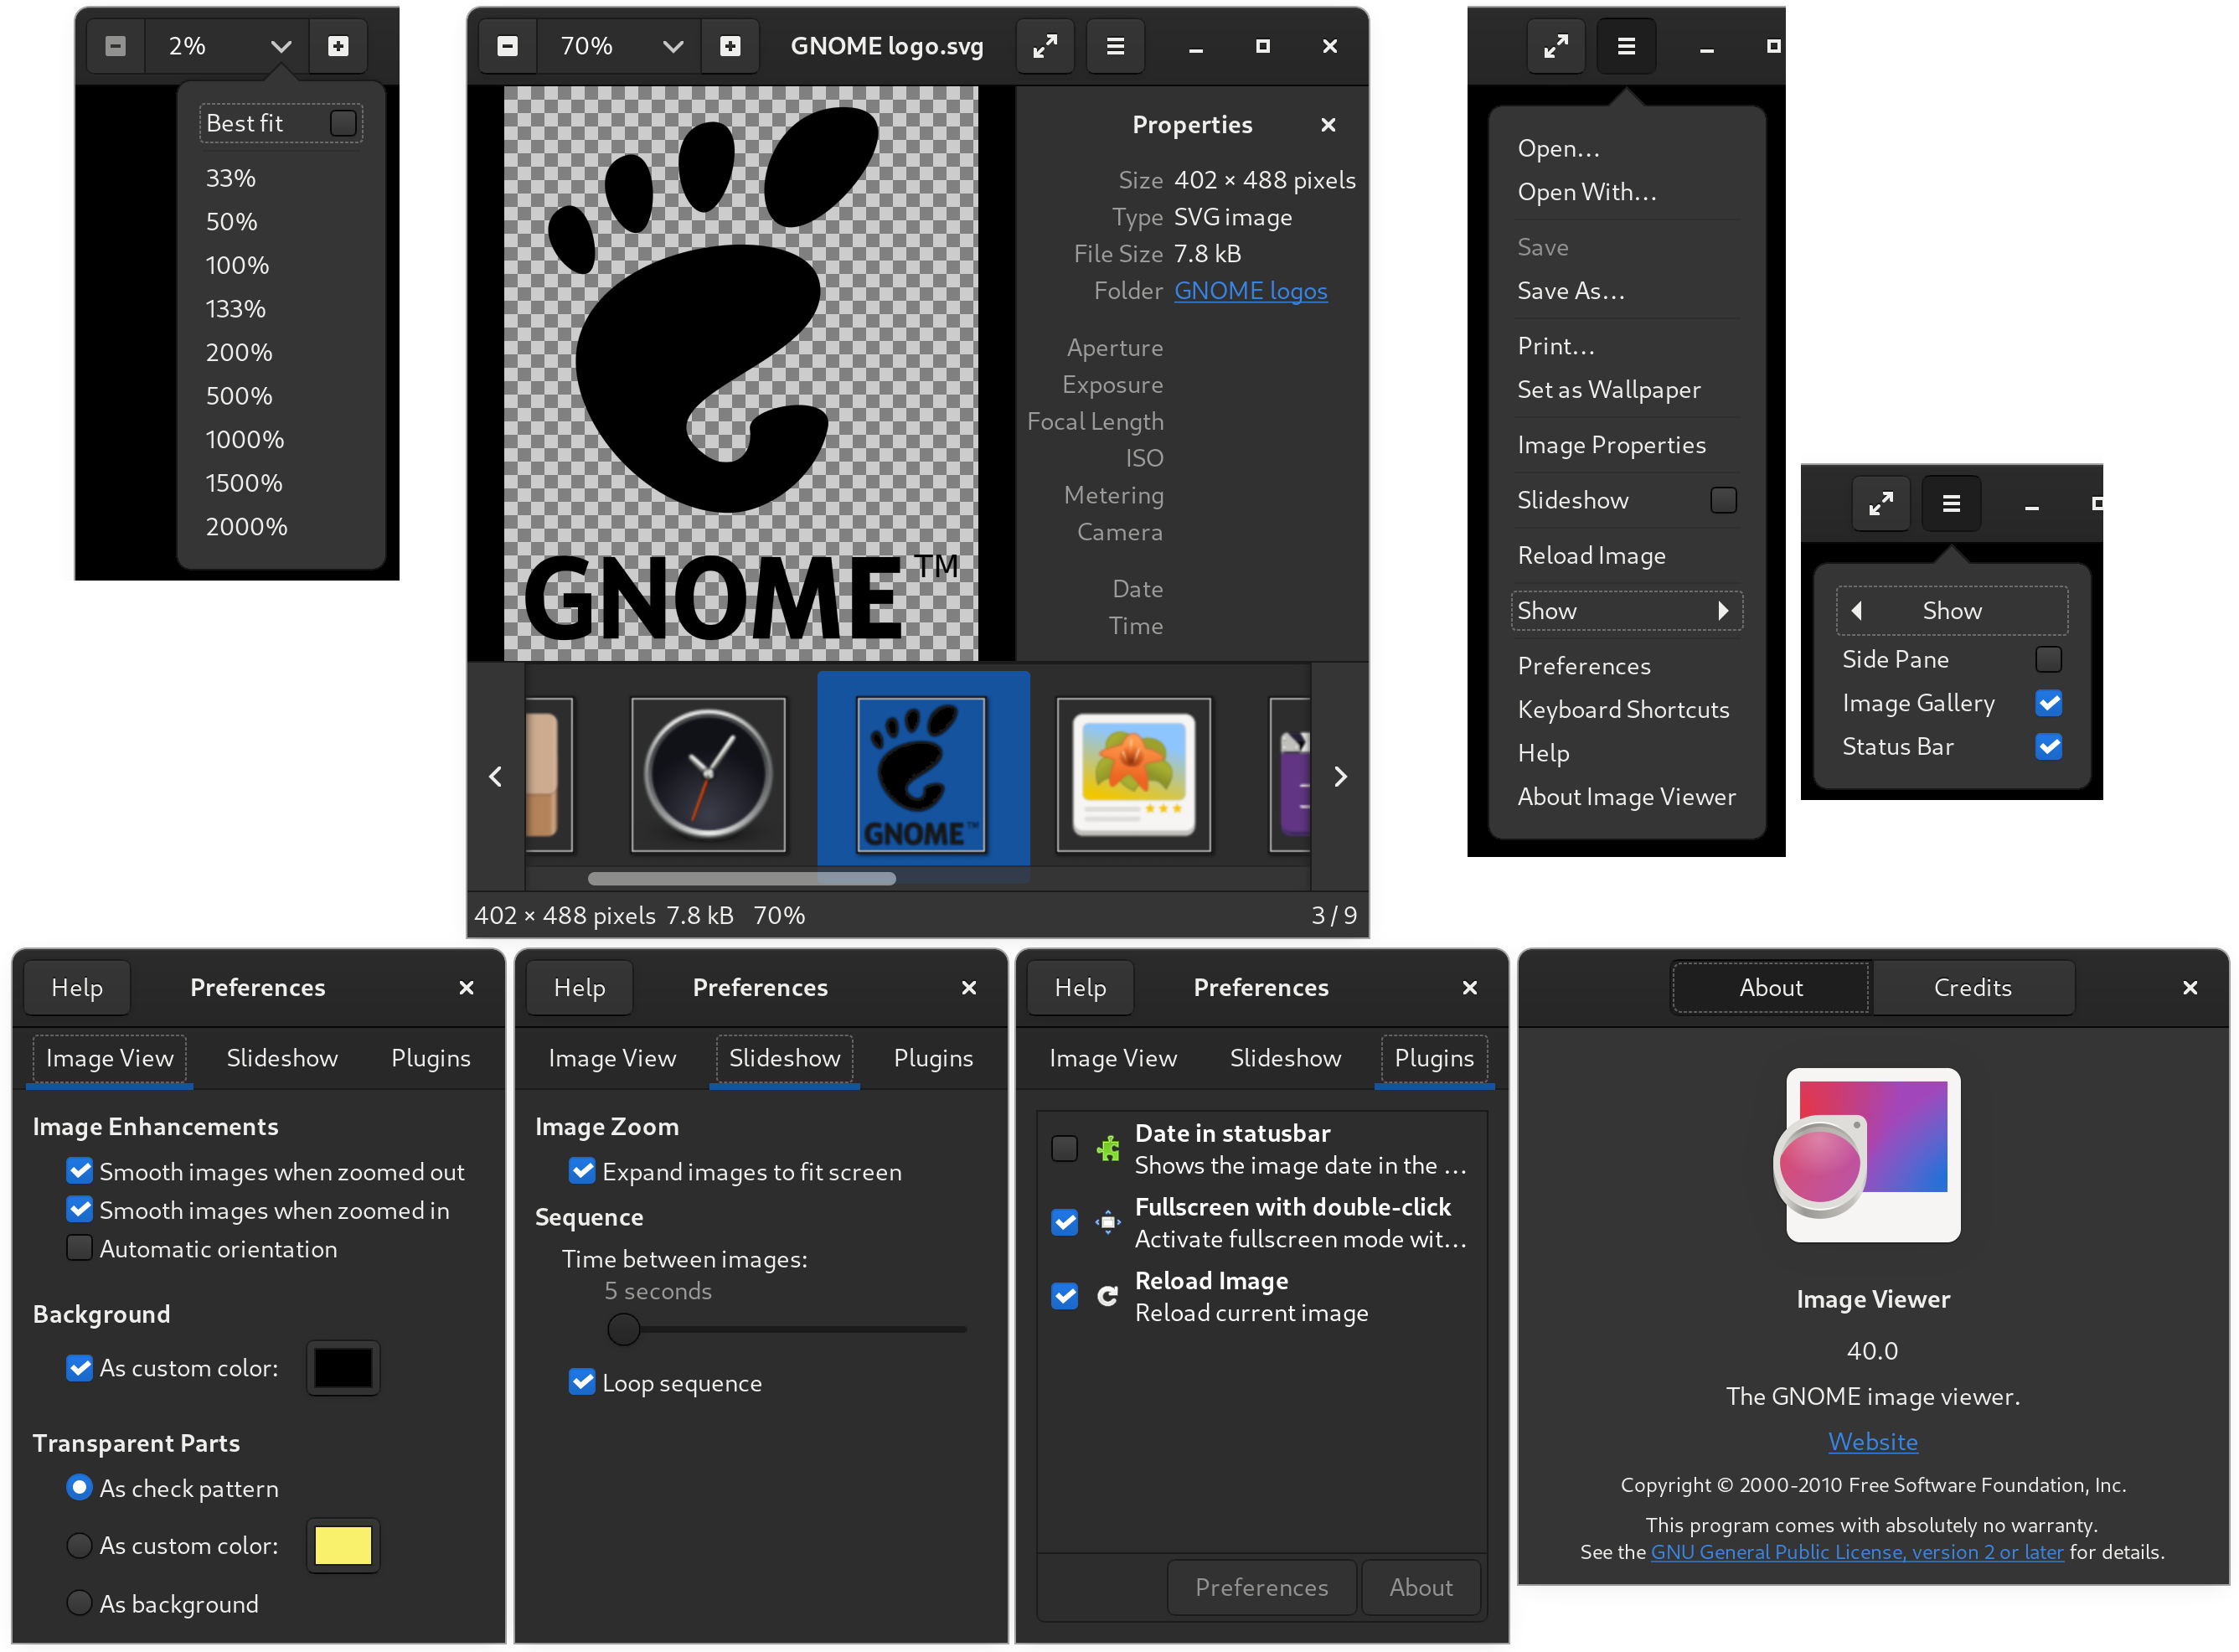
Task: Click the Reload Image plugin icon
Action: click(1108, 1296)
